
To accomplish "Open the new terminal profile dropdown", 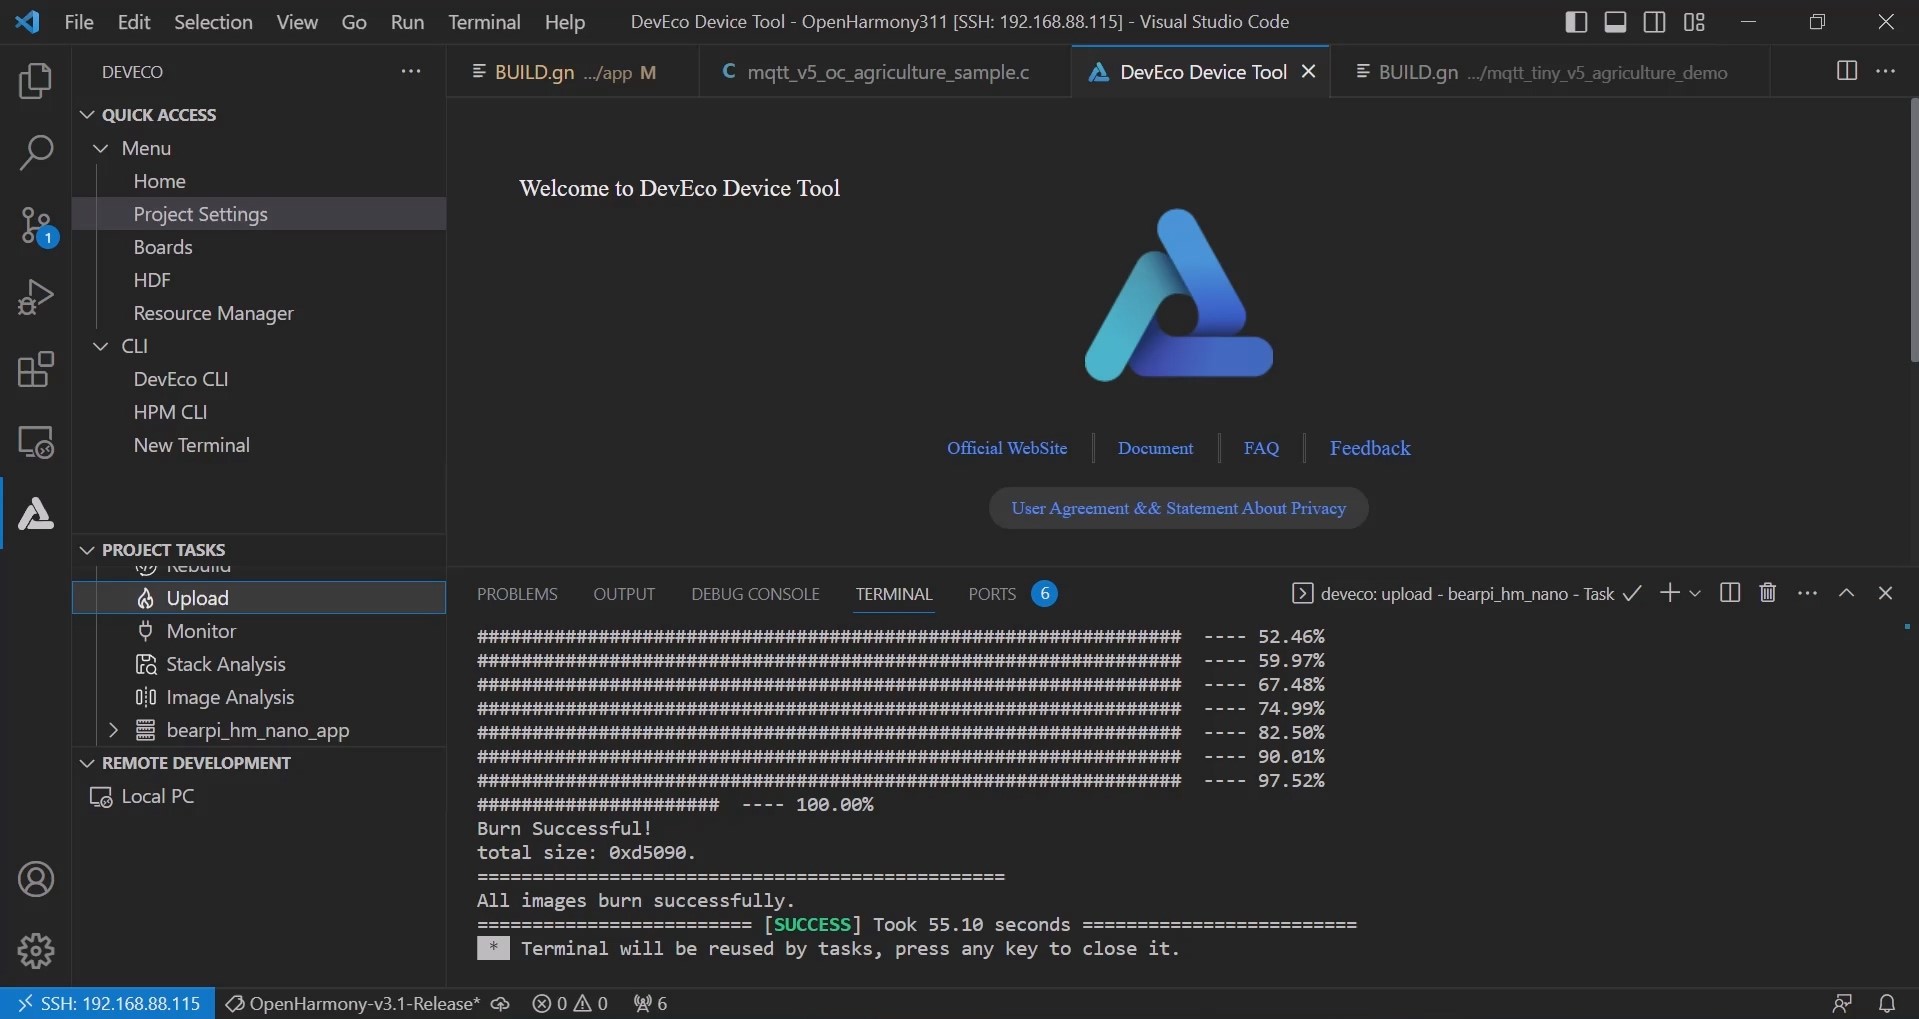I will [1695, 593].
